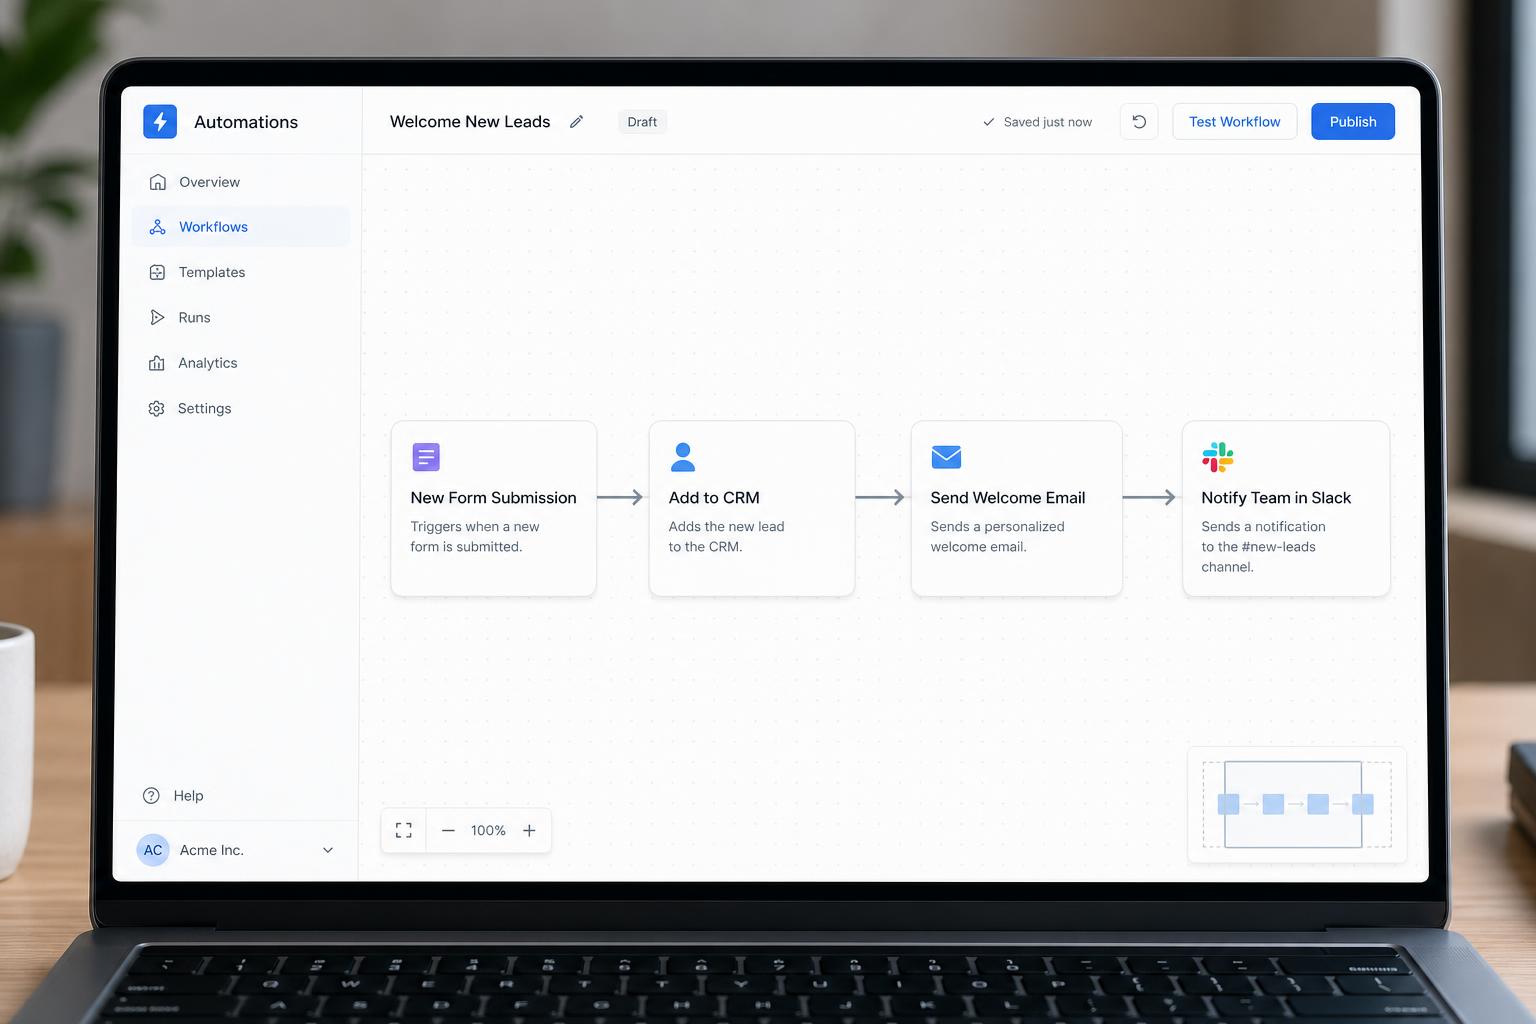Image resolution: width=1536 pixels, height=1024 pixels.
Task: Zoom in with the plus button
Action: (x=529, y=831)
